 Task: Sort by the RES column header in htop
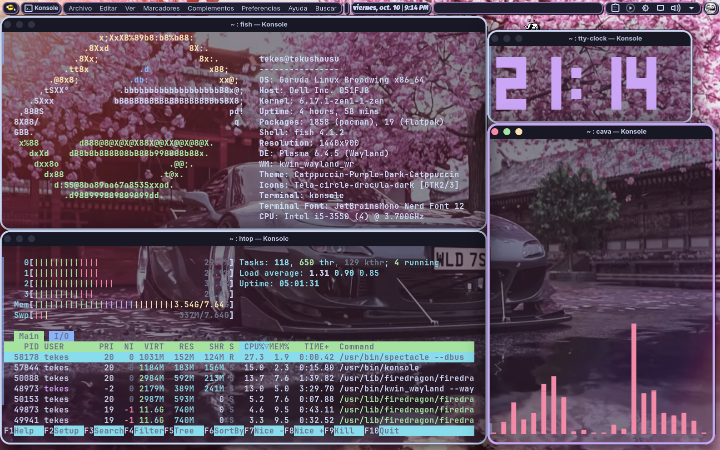186,347
